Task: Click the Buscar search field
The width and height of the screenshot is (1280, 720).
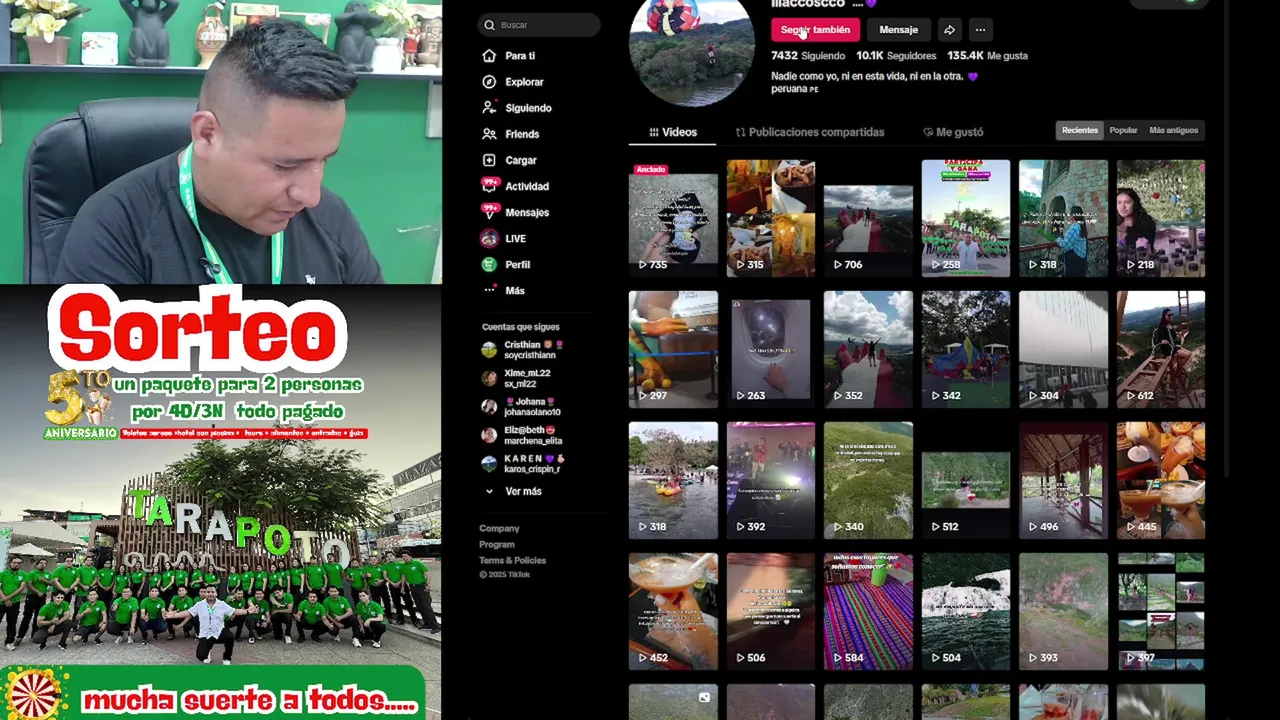Action: click(x=539, y=25)
